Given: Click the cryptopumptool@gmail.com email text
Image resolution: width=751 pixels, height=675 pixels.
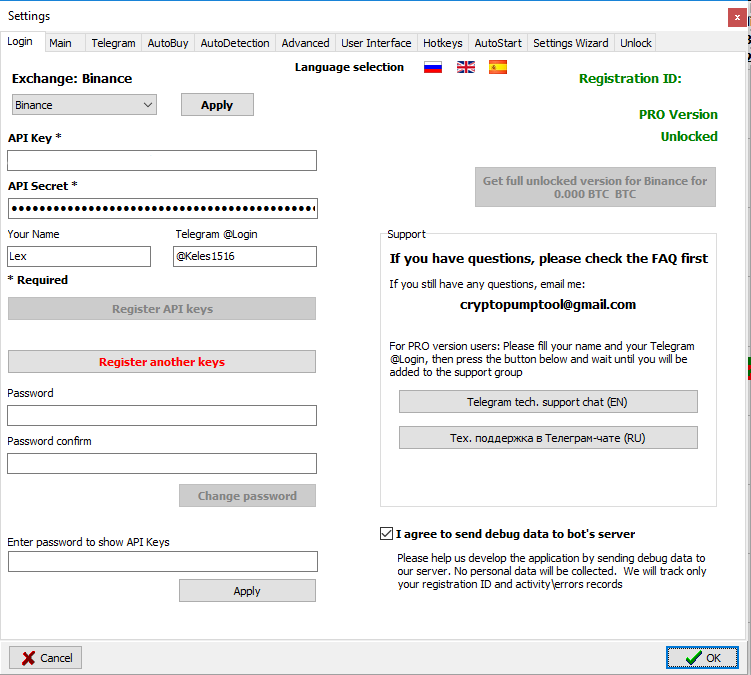Looking at the screenshot, I should point(548,305).
